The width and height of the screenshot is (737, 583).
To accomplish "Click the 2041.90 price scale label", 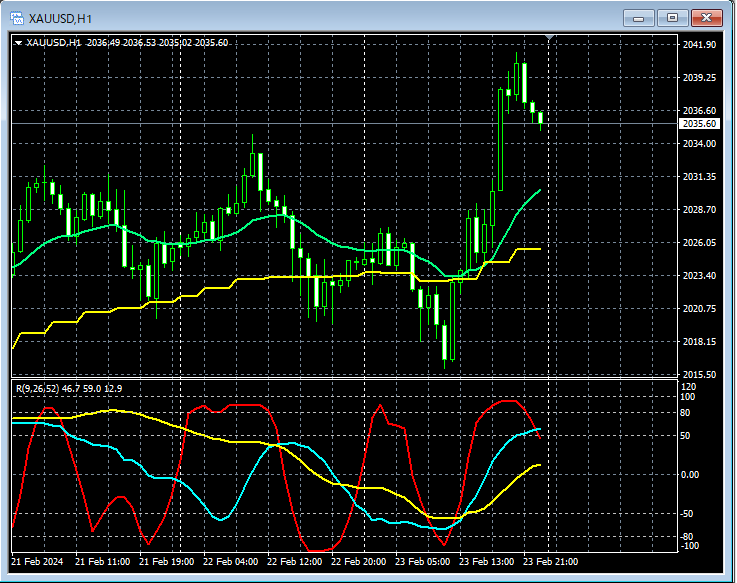I will 698,45.
